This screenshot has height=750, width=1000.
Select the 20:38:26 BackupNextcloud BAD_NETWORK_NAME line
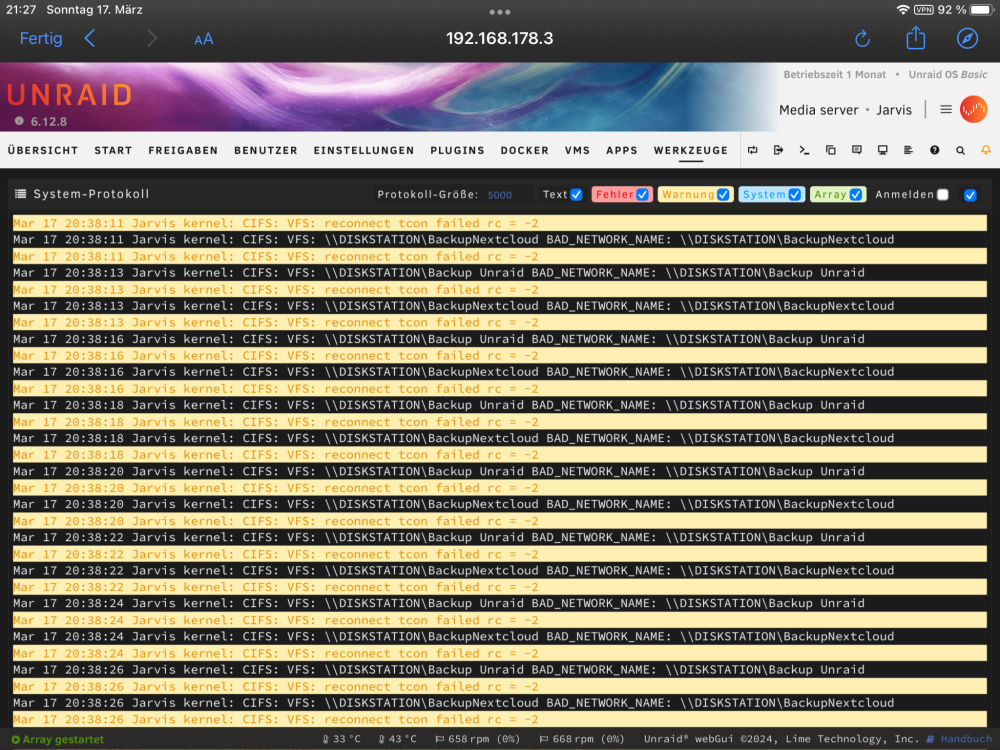pyautogui.click(x=499, y=702)
